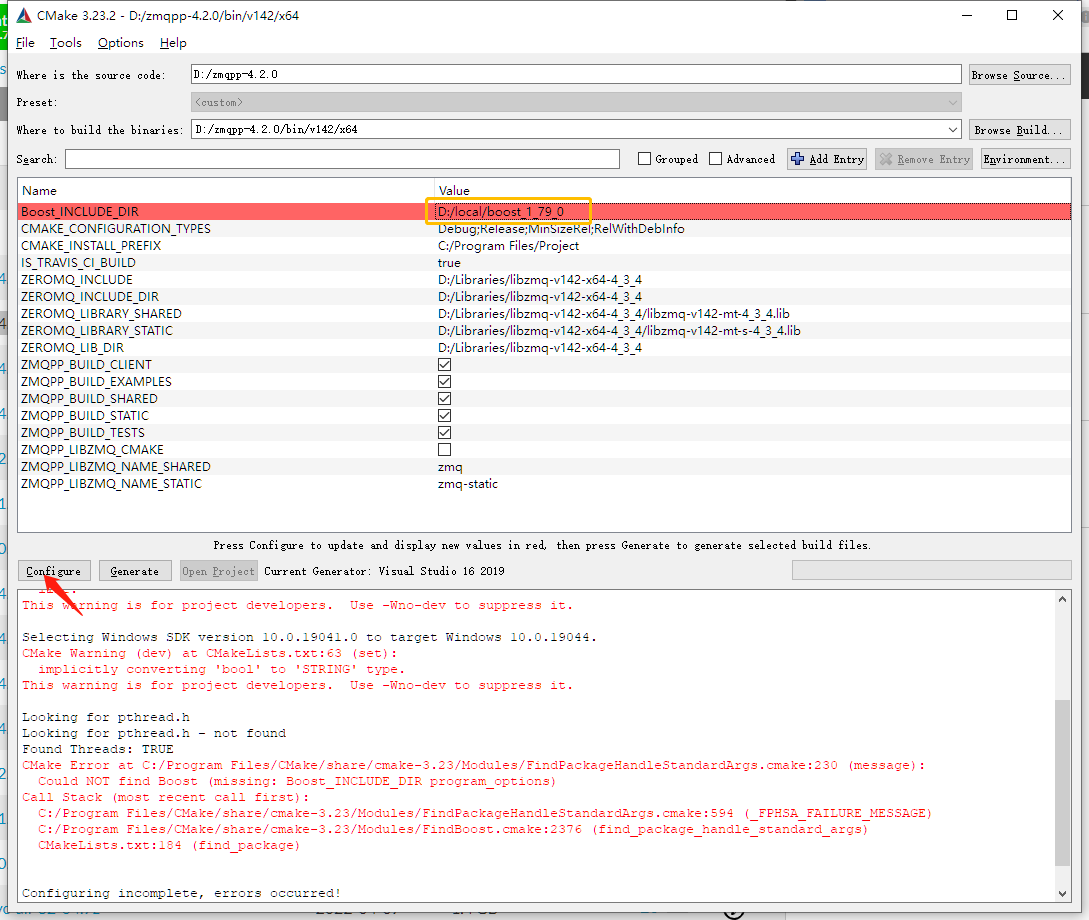This screenshot has height=920, width=1089.
Task: Click the blue plus Add Entry icon
Action: 797,159
